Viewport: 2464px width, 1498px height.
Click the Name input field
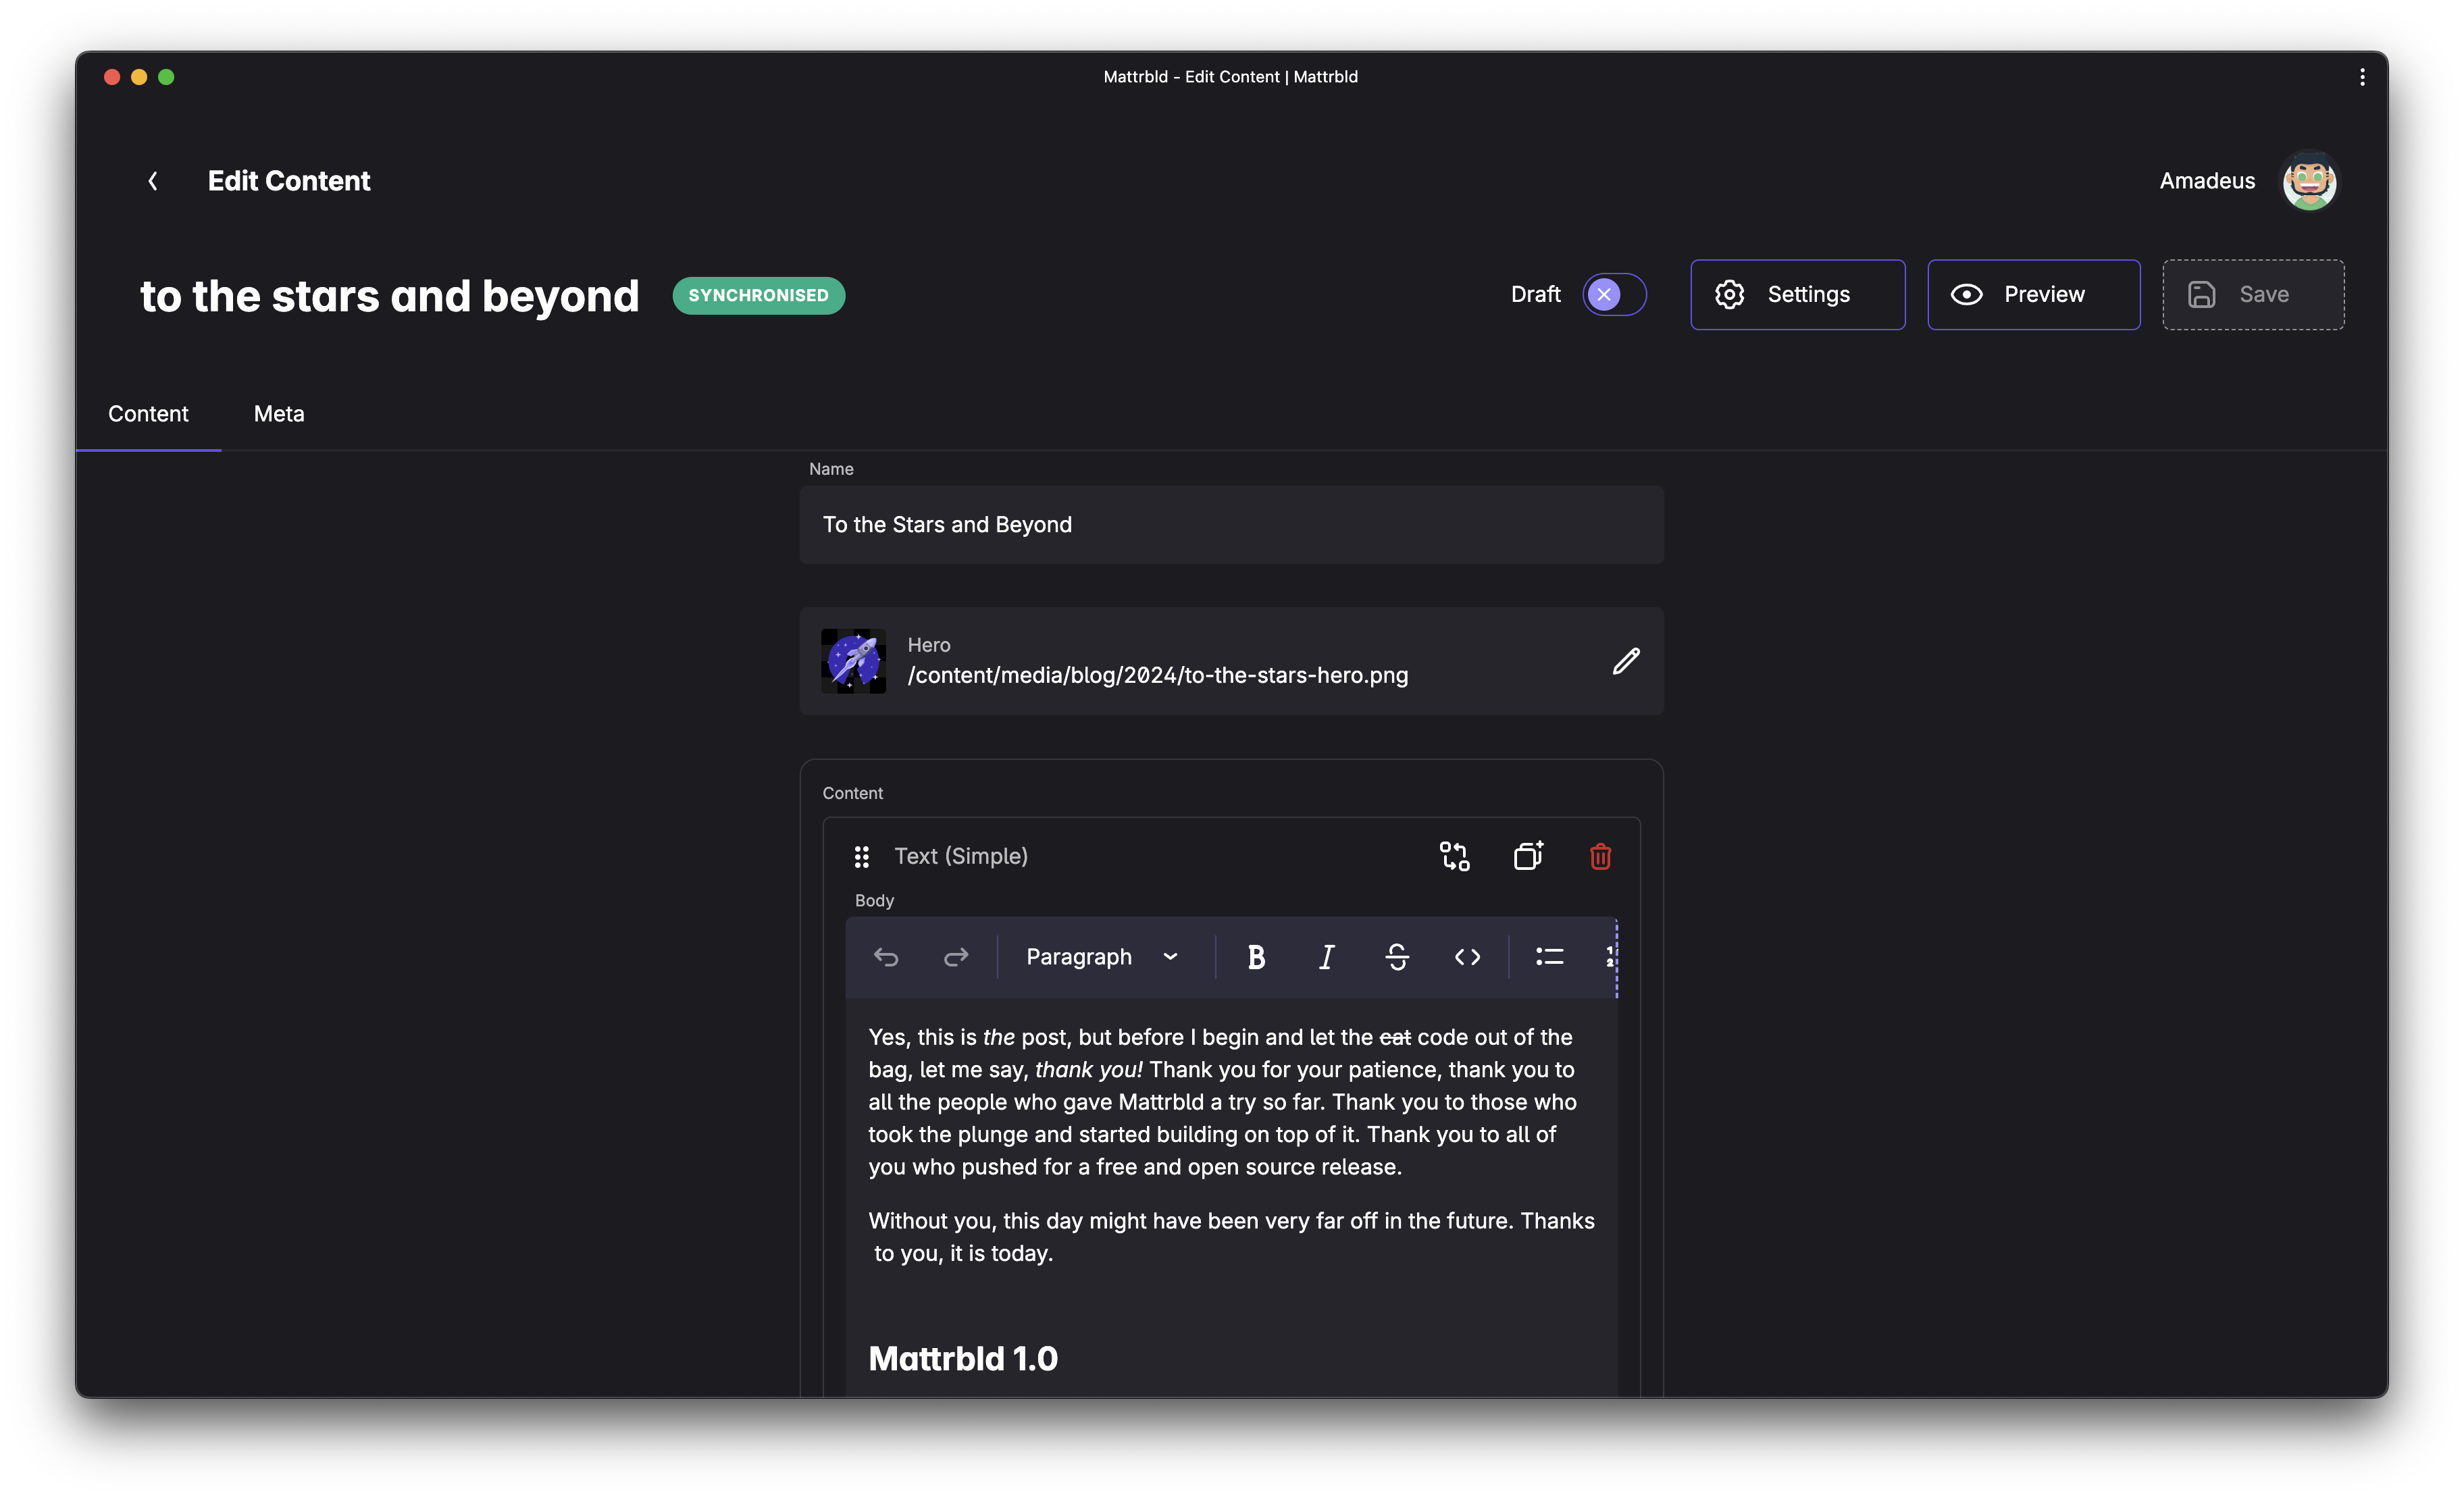1231,525
